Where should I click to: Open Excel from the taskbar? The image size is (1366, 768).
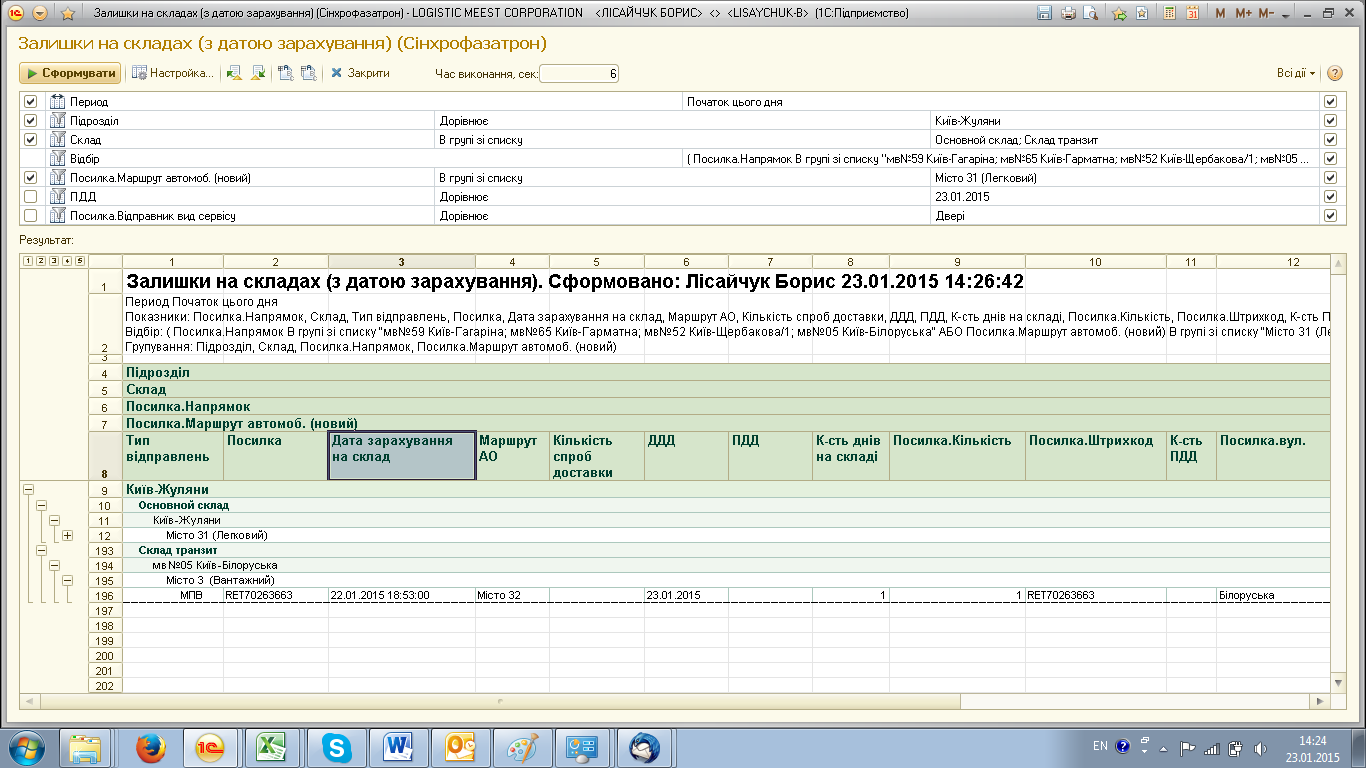[x=271, y=747]
